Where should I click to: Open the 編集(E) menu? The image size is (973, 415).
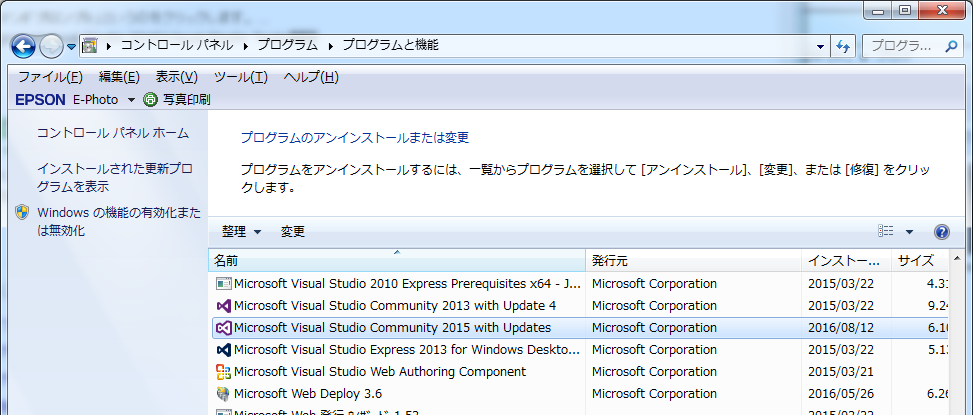pyautogui.click(x=119, y=78)
